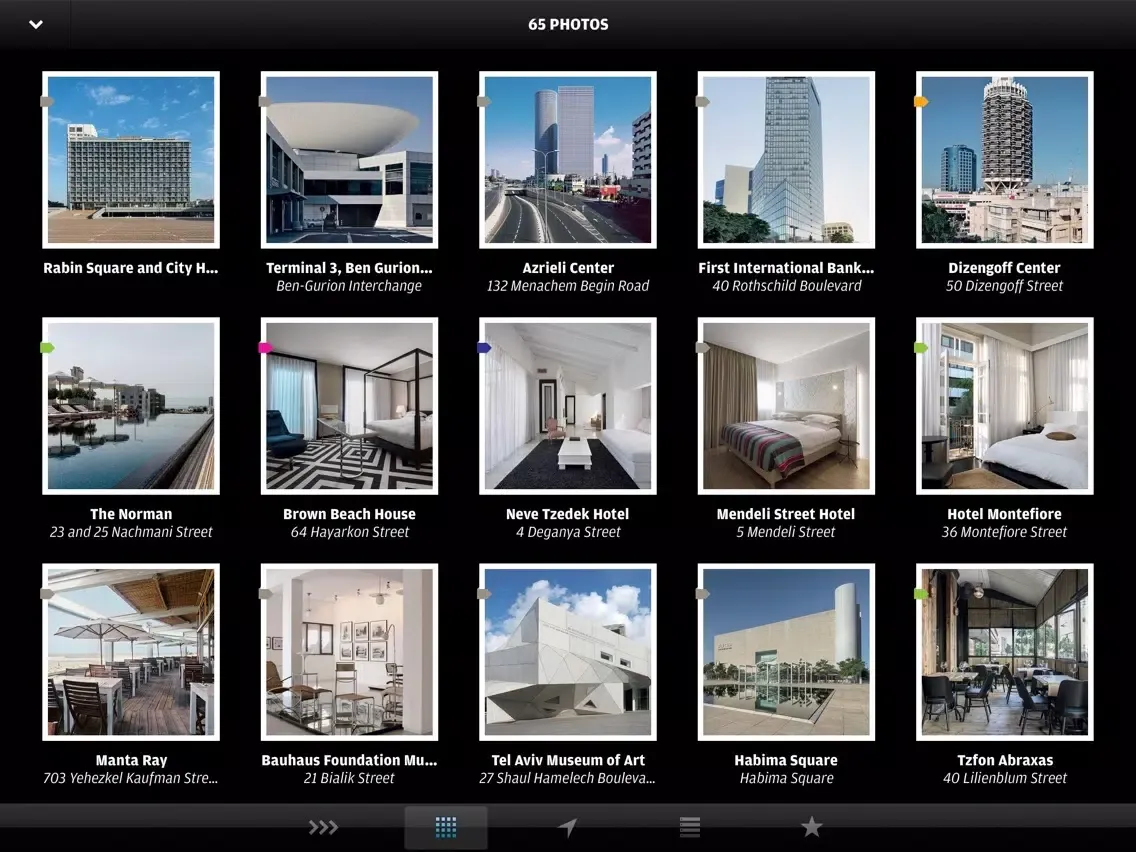Open the Rabin Square and City Hall photo

pyautogui.click(x=131, y=159)
